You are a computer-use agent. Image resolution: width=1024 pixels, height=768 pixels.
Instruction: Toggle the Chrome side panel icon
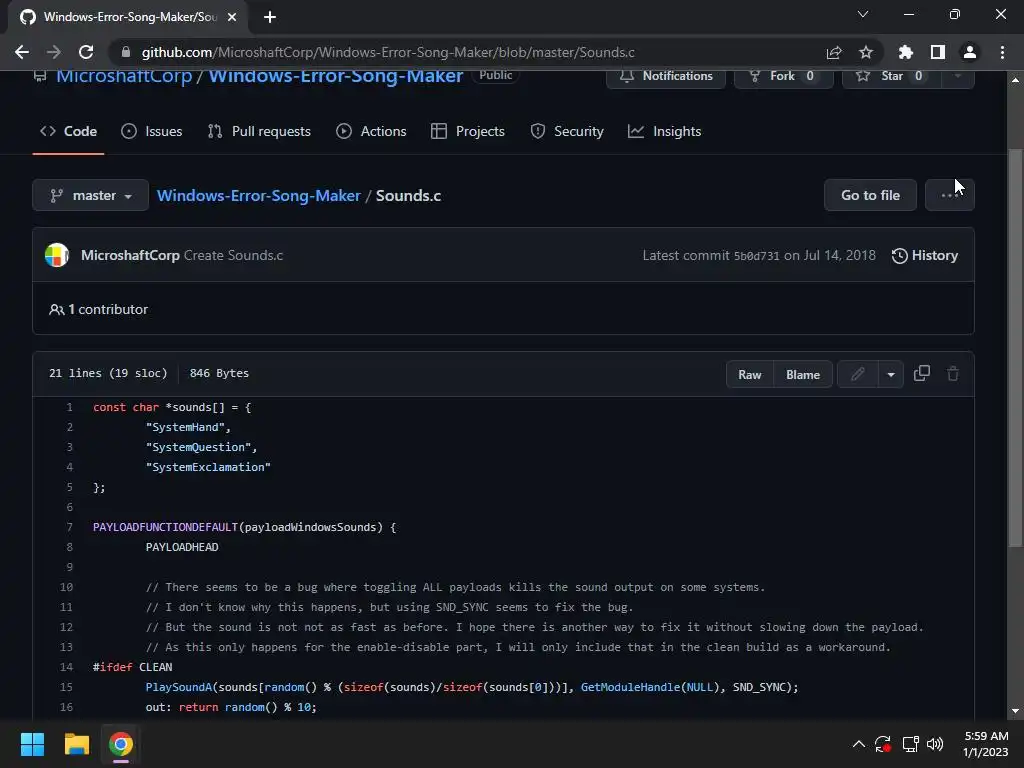tap(938, 52)
